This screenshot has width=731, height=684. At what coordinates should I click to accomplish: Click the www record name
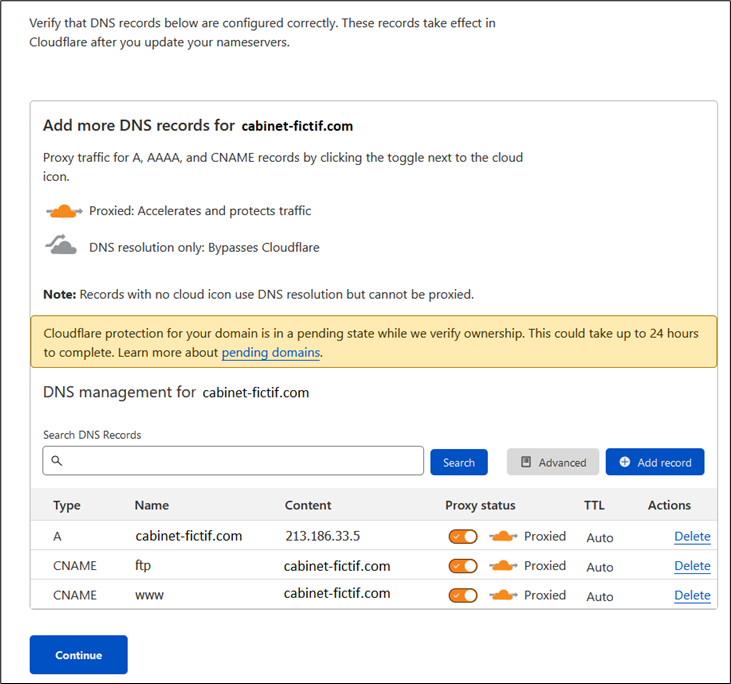[150, 595]
